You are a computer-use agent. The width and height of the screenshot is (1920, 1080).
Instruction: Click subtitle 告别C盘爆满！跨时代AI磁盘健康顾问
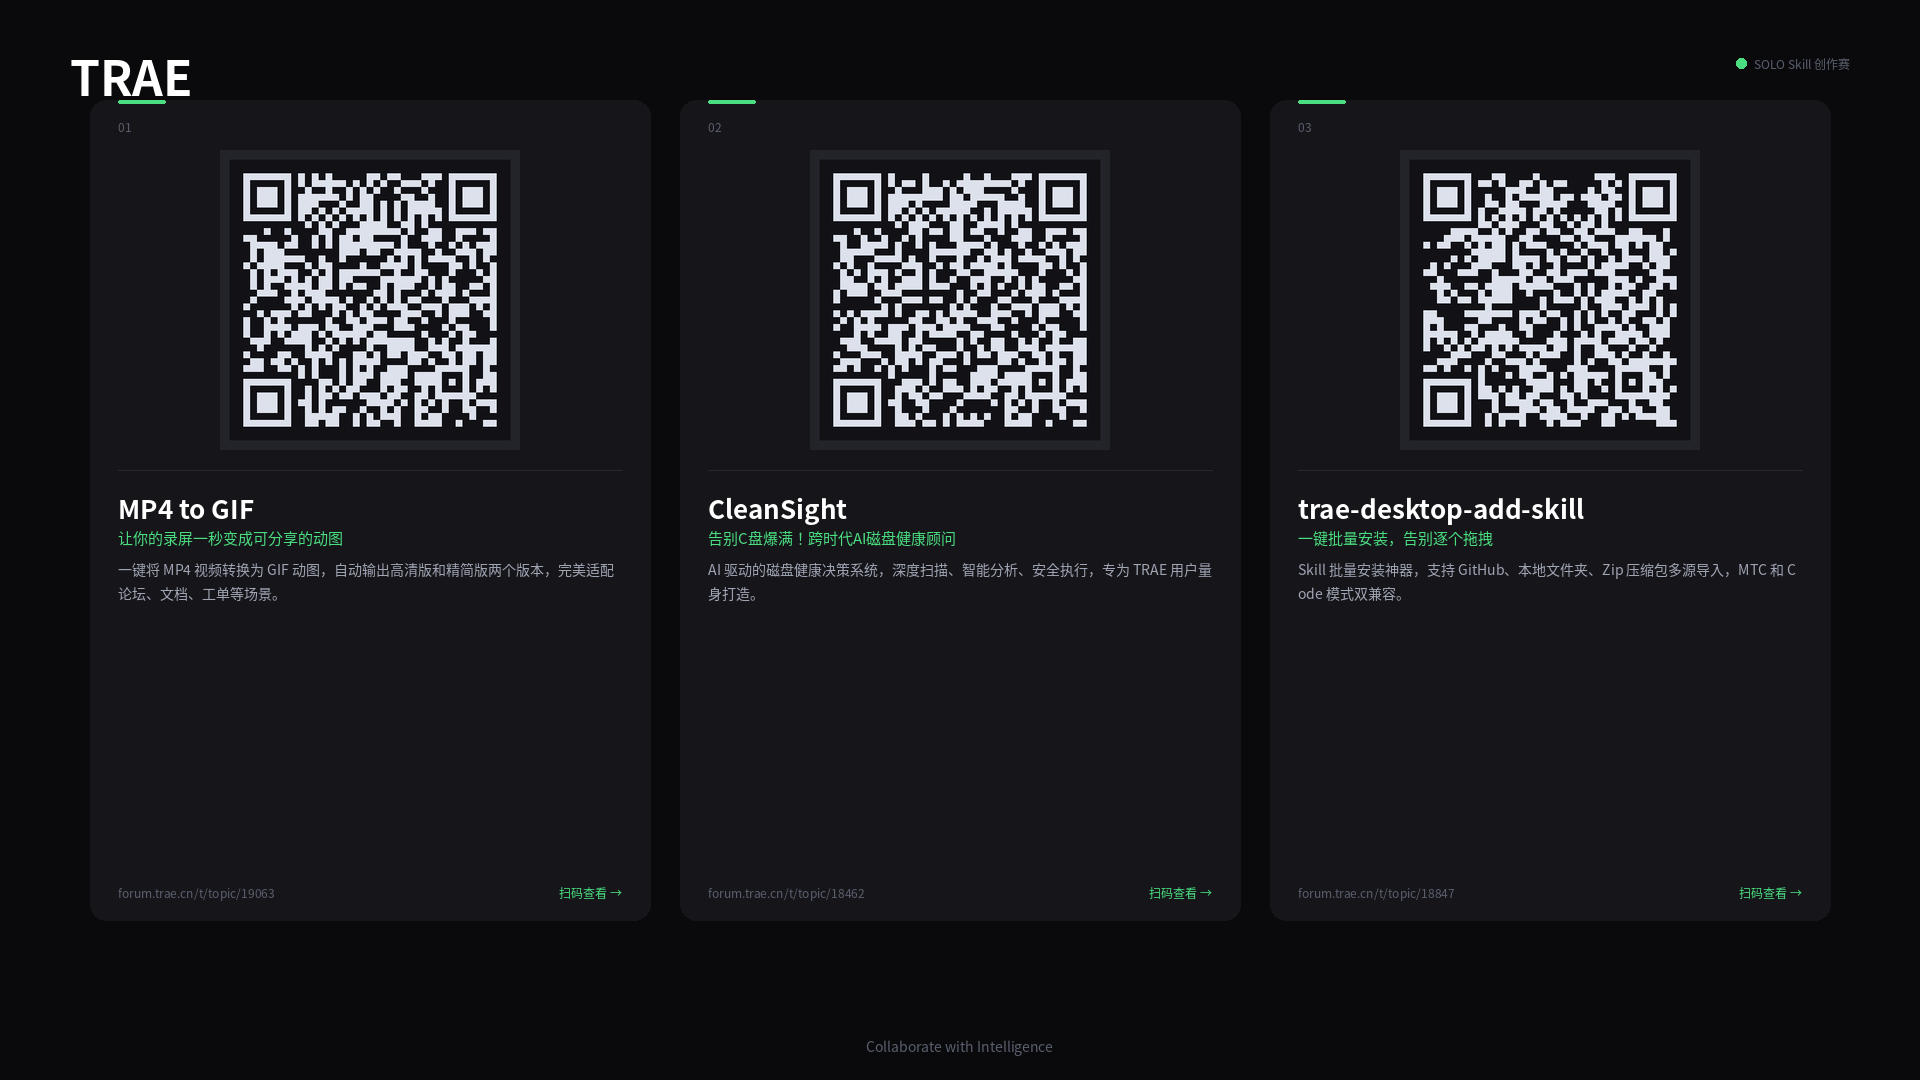tap(832, 539)
